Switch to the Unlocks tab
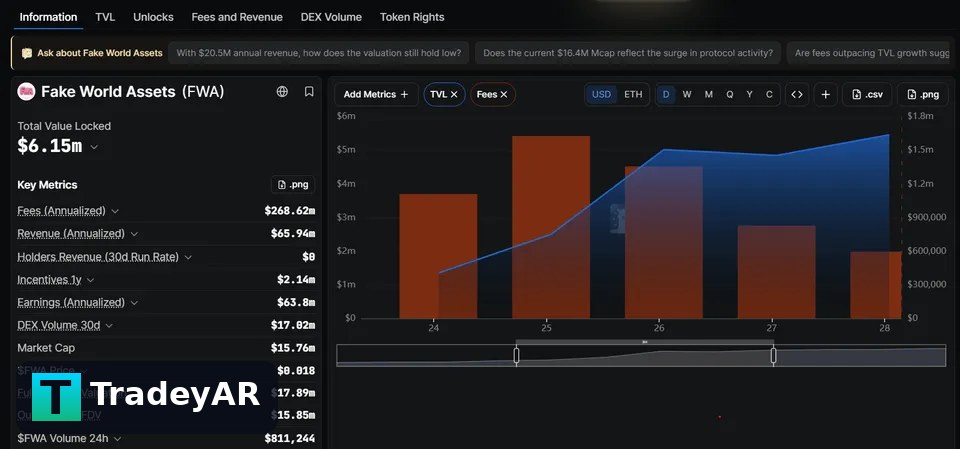This screenshot has height=449, width=960. coord(153,17)
